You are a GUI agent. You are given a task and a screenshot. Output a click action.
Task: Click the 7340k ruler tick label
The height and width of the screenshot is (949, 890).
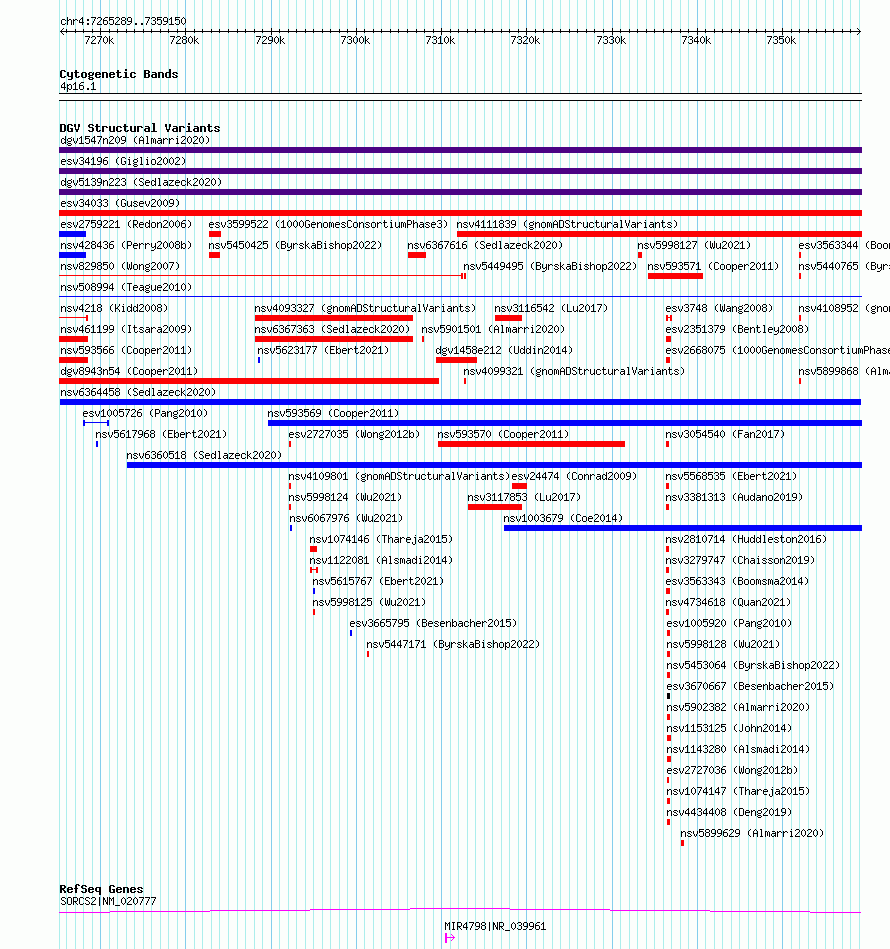696,41
